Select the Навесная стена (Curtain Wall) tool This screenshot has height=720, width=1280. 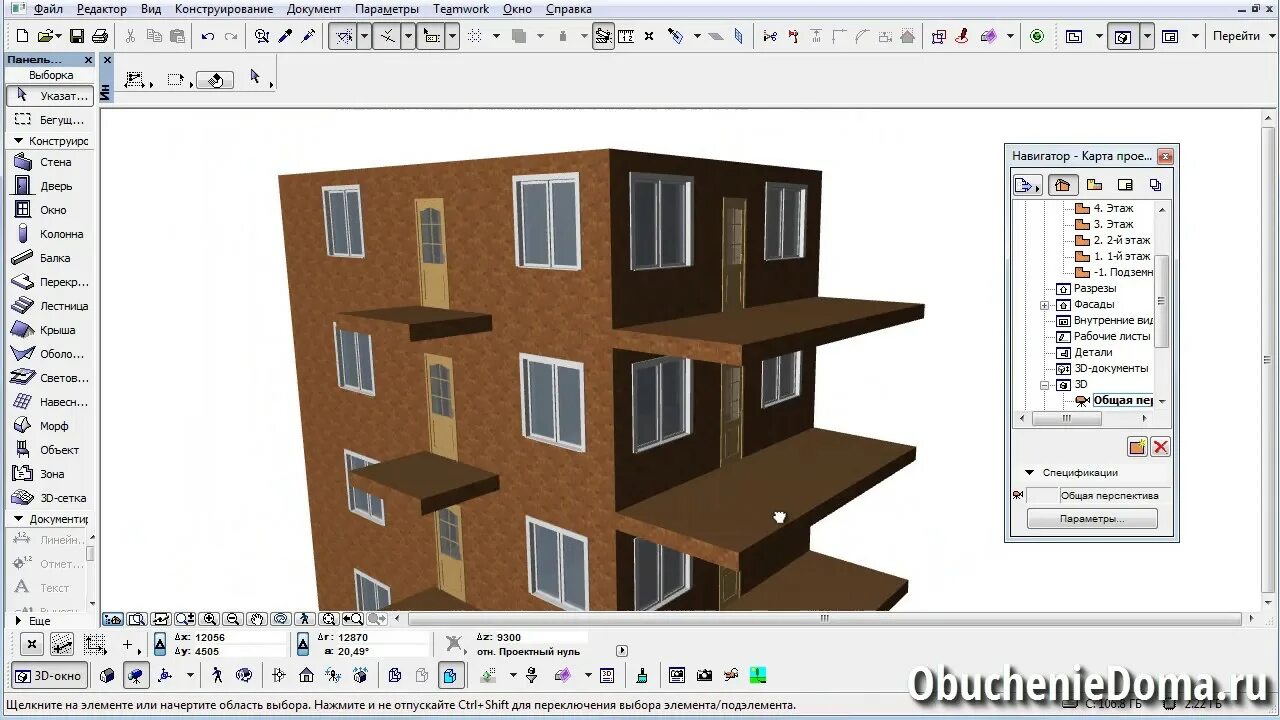pos(49,402)
